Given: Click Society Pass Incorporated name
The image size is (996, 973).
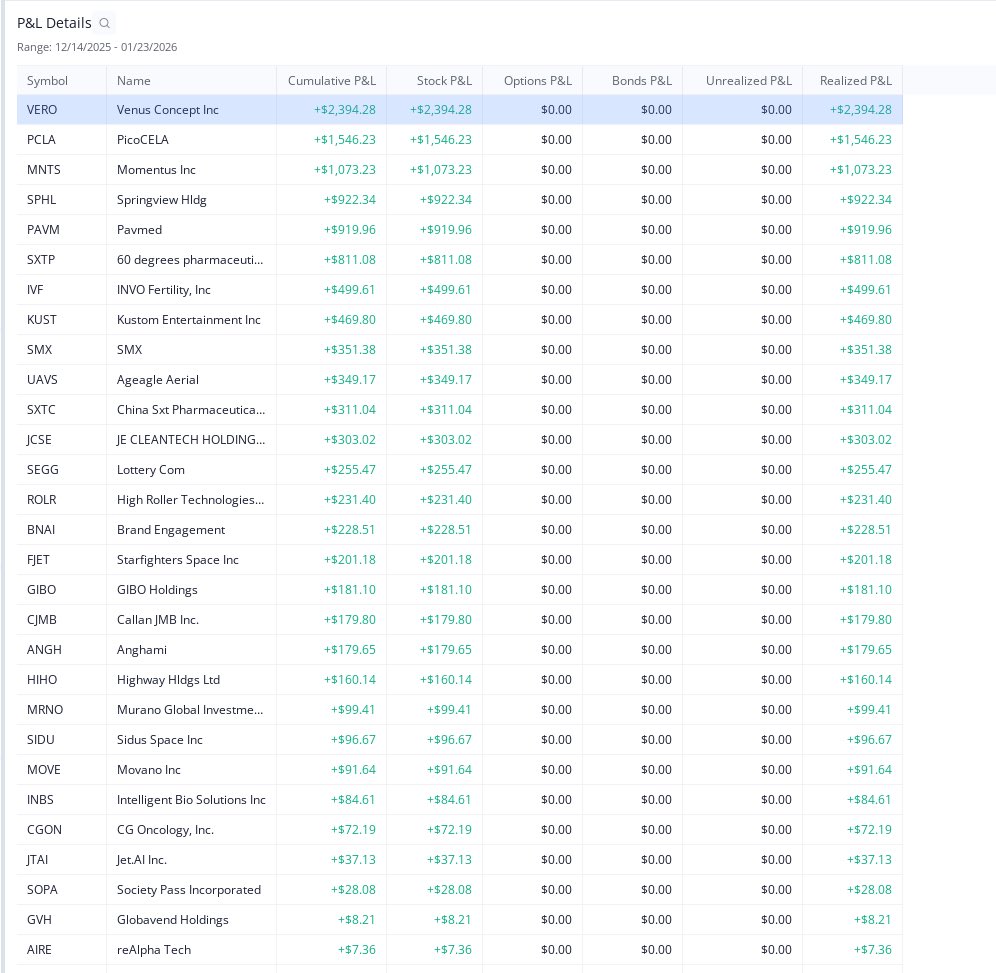Looking at the screenshot, I should (x=189, y=890).
